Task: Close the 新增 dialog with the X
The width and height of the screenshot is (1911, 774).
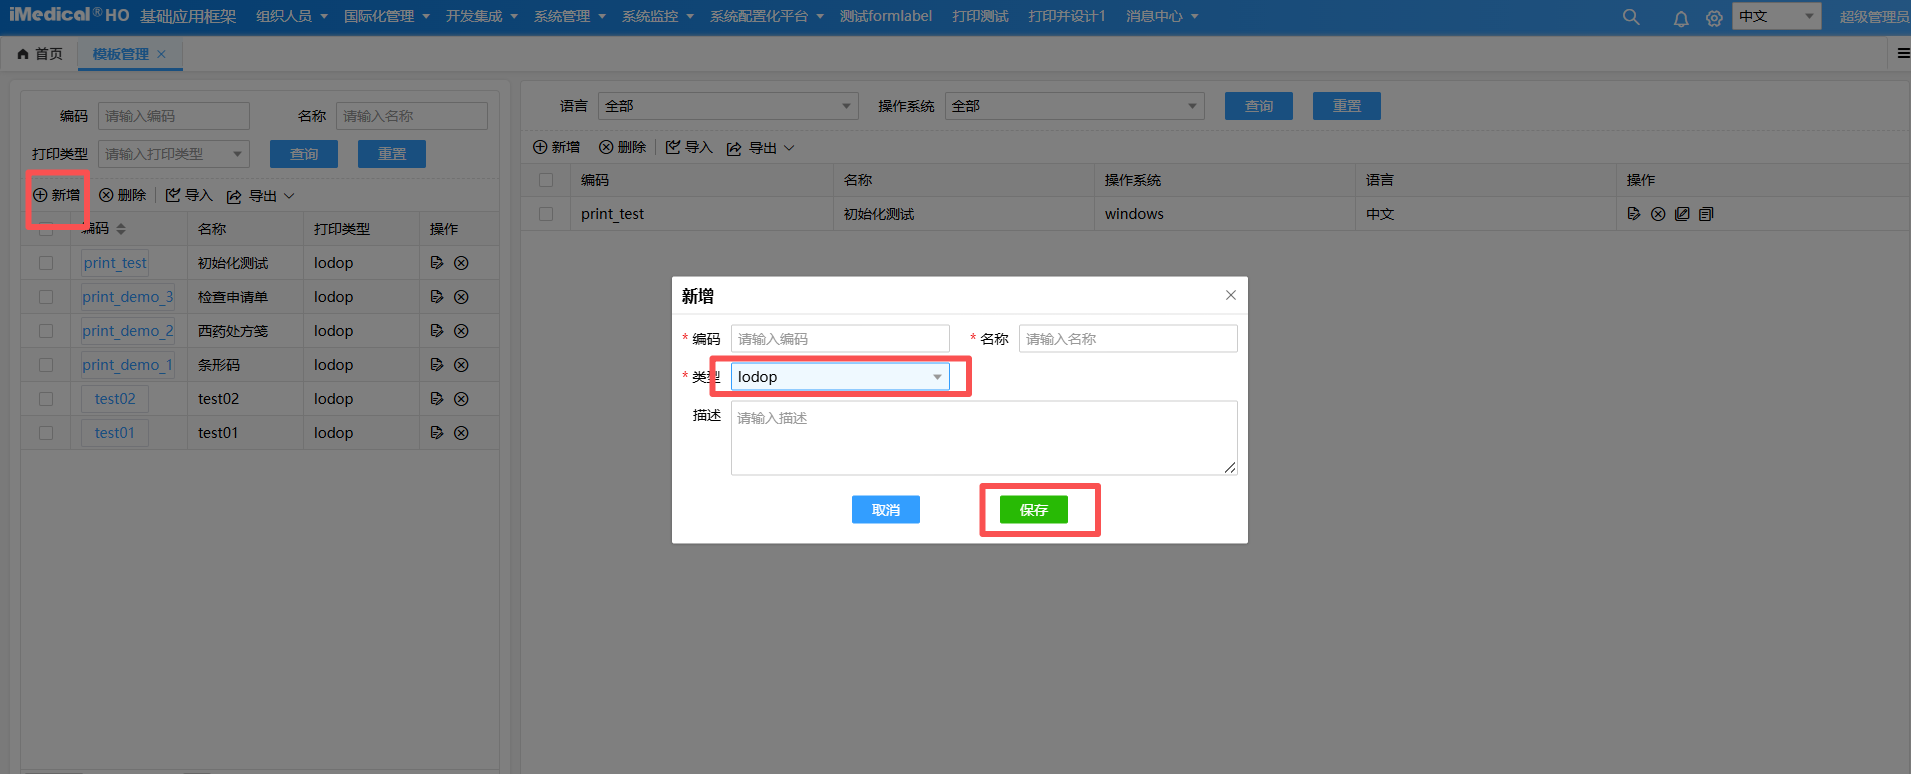Action: [x=1231, y=295]
